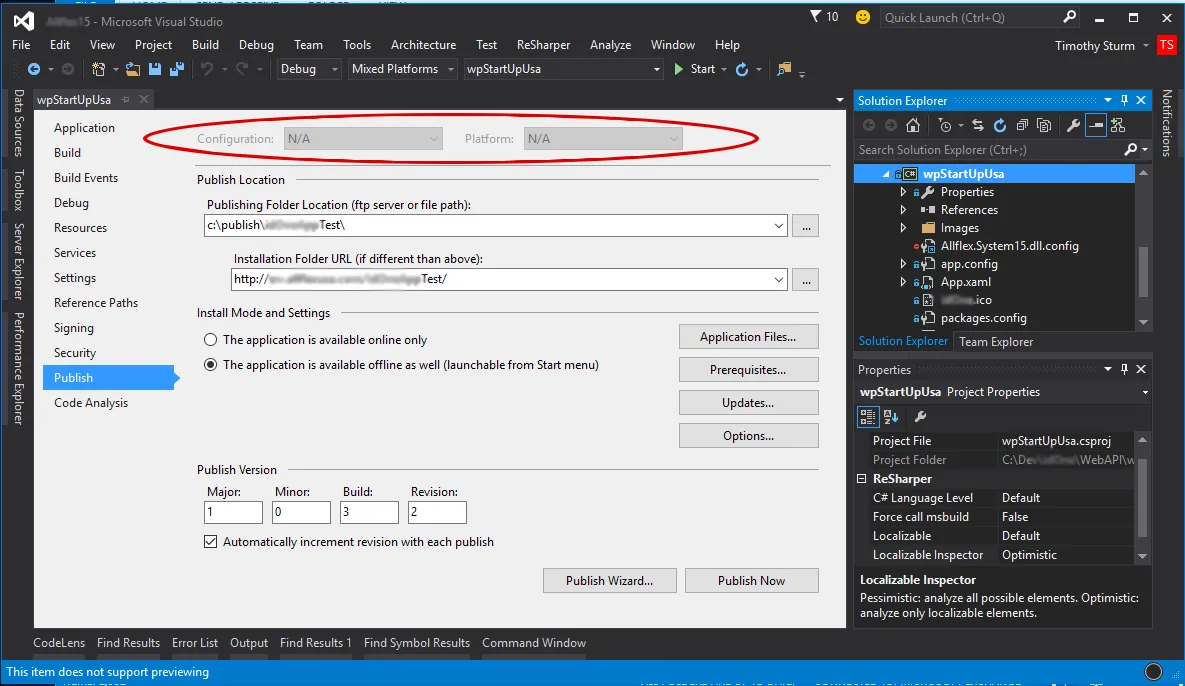Click the Prerequisites button

click(748, 369)
